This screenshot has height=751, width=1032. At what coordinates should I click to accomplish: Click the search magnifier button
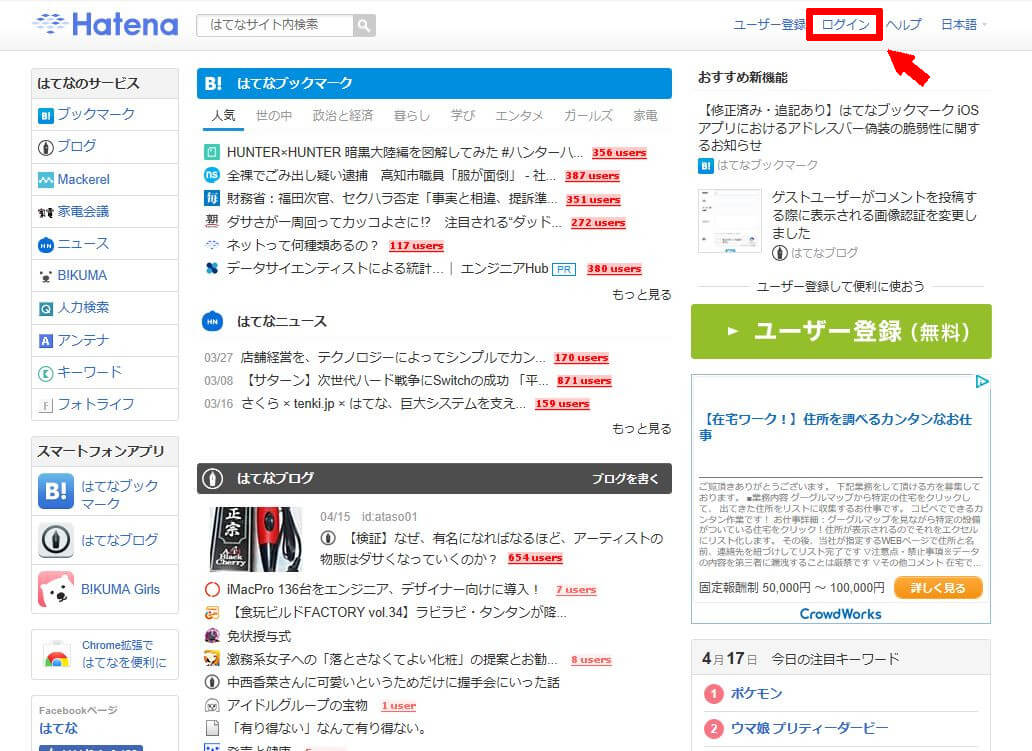364,26
